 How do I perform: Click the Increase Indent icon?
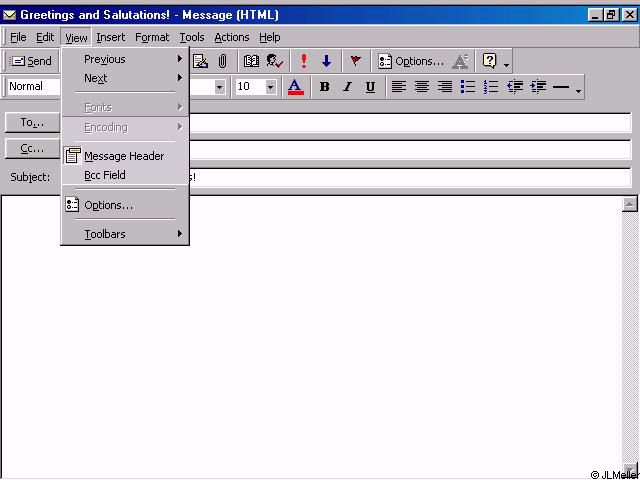click(x=538, y=87)
